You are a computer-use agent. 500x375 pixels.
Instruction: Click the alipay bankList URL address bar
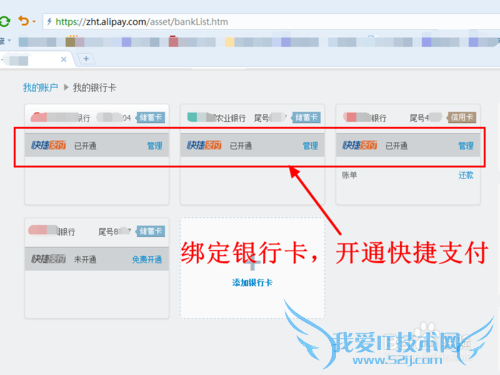(x=270, y=22)
